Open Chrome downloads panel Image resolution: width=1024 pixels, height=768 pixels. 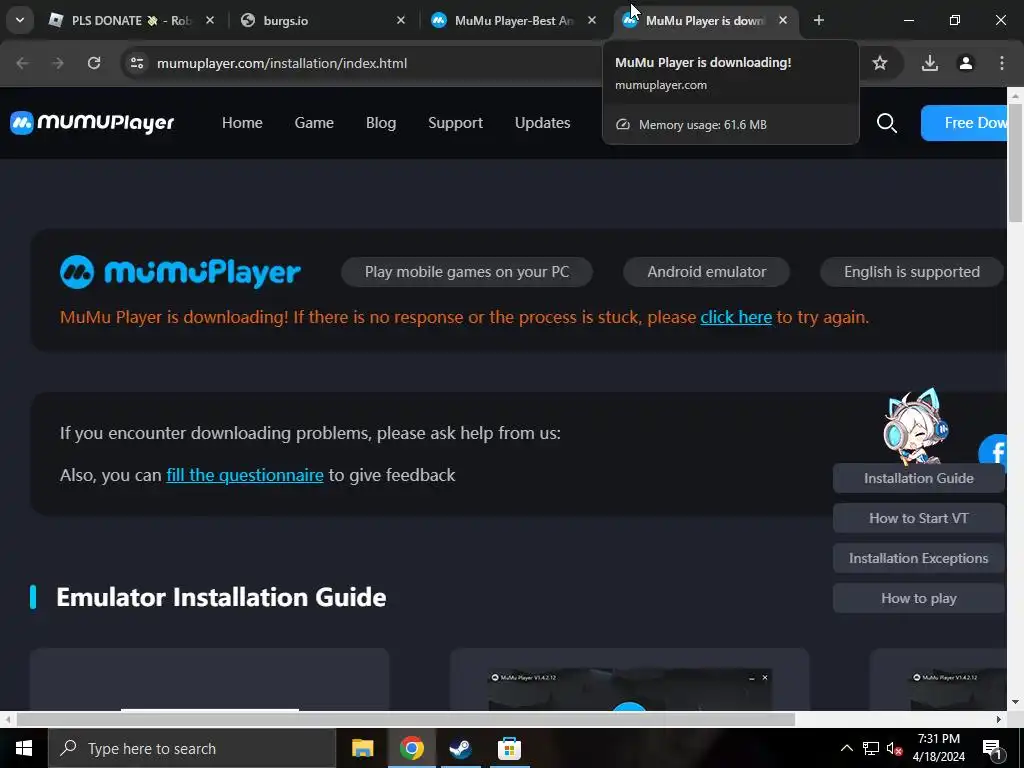click(x=929, y=63)
